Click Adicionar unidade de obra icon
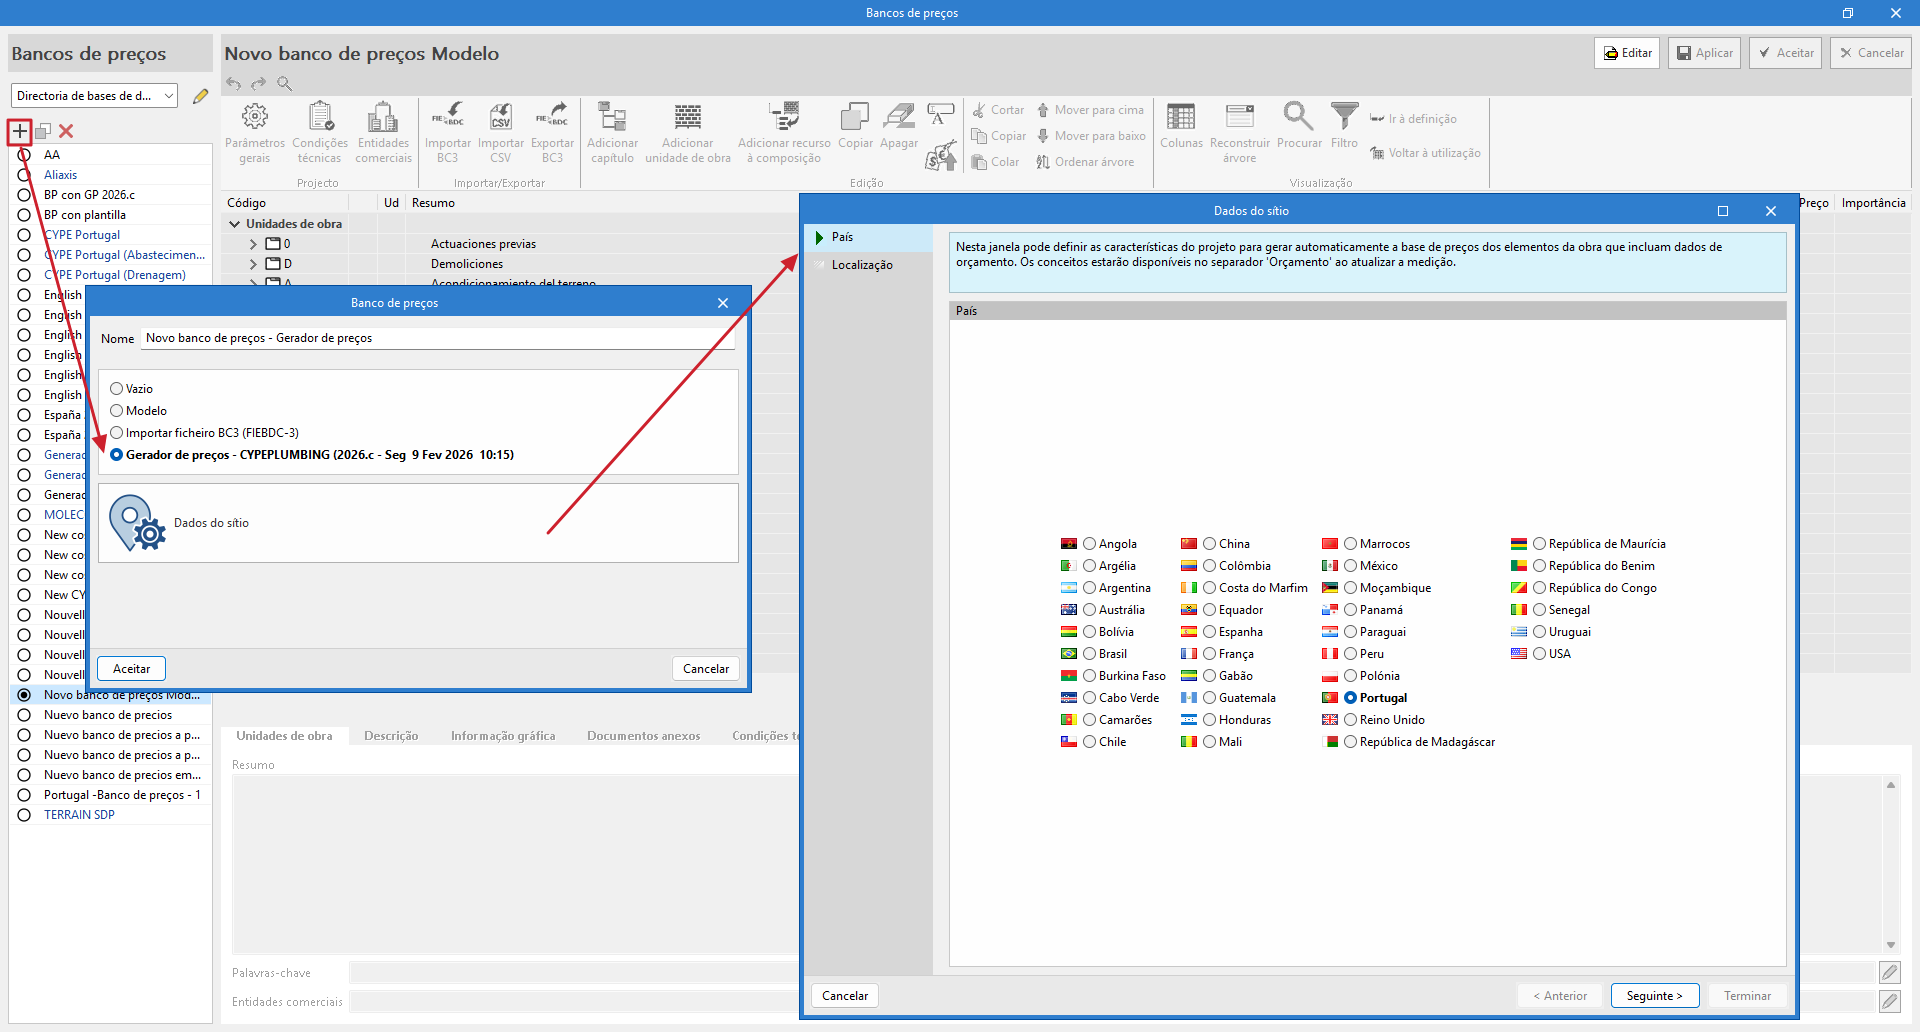Image resolution: width=1920 pixels, height=1032 pixels. [x=688, y=132]
